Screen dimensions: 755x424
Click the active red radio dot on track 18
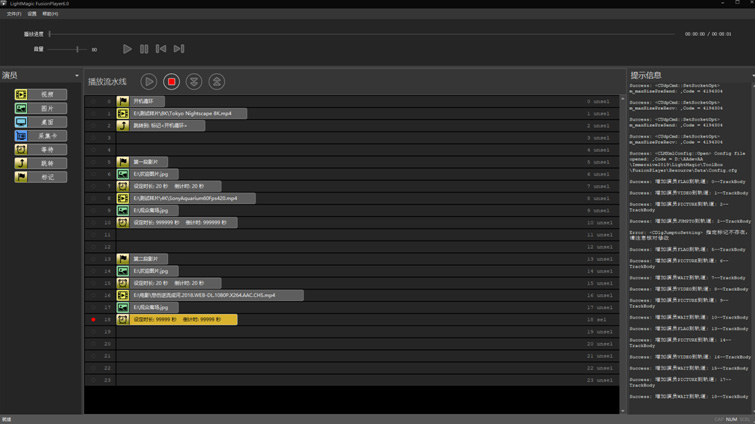click(x=93, y=320)
